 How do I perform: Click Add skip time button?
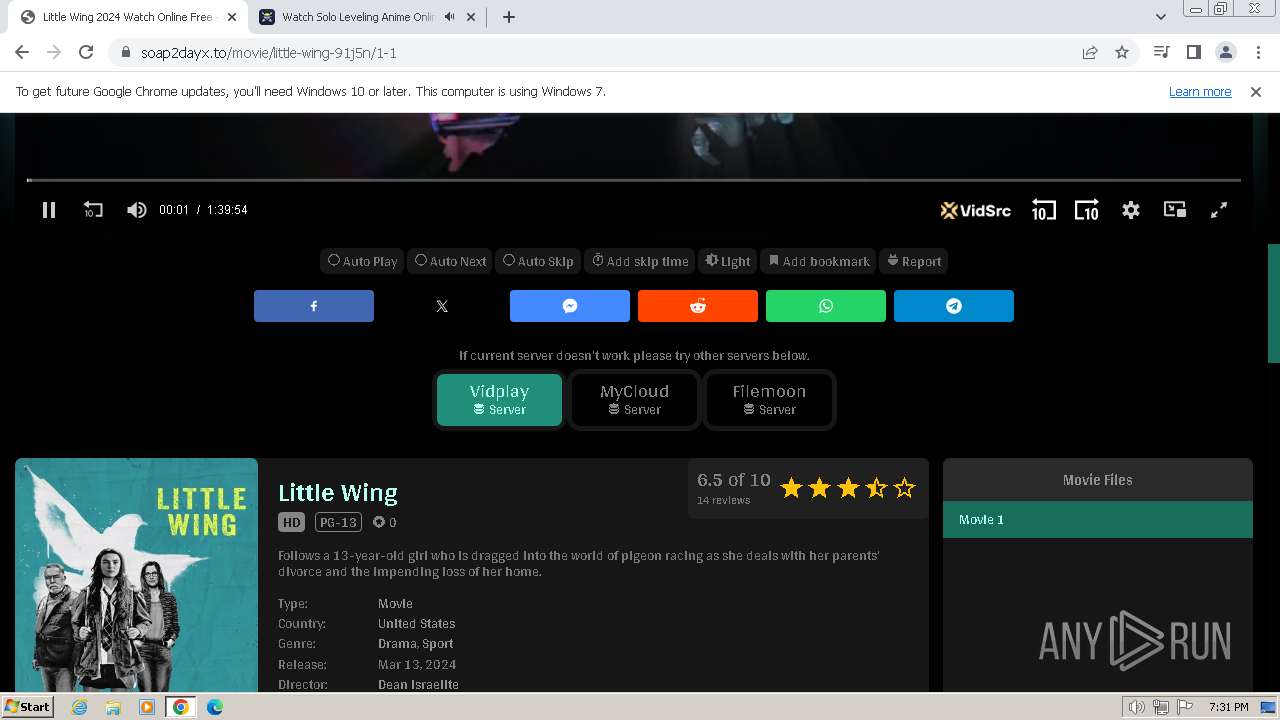pos(640,261)
